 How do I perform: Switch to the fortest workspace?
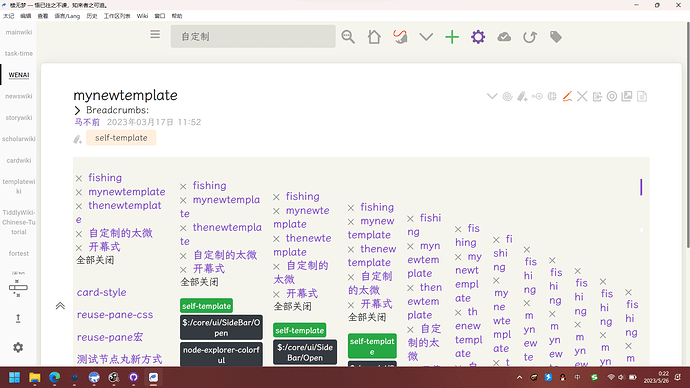click(x=18, y=253)
